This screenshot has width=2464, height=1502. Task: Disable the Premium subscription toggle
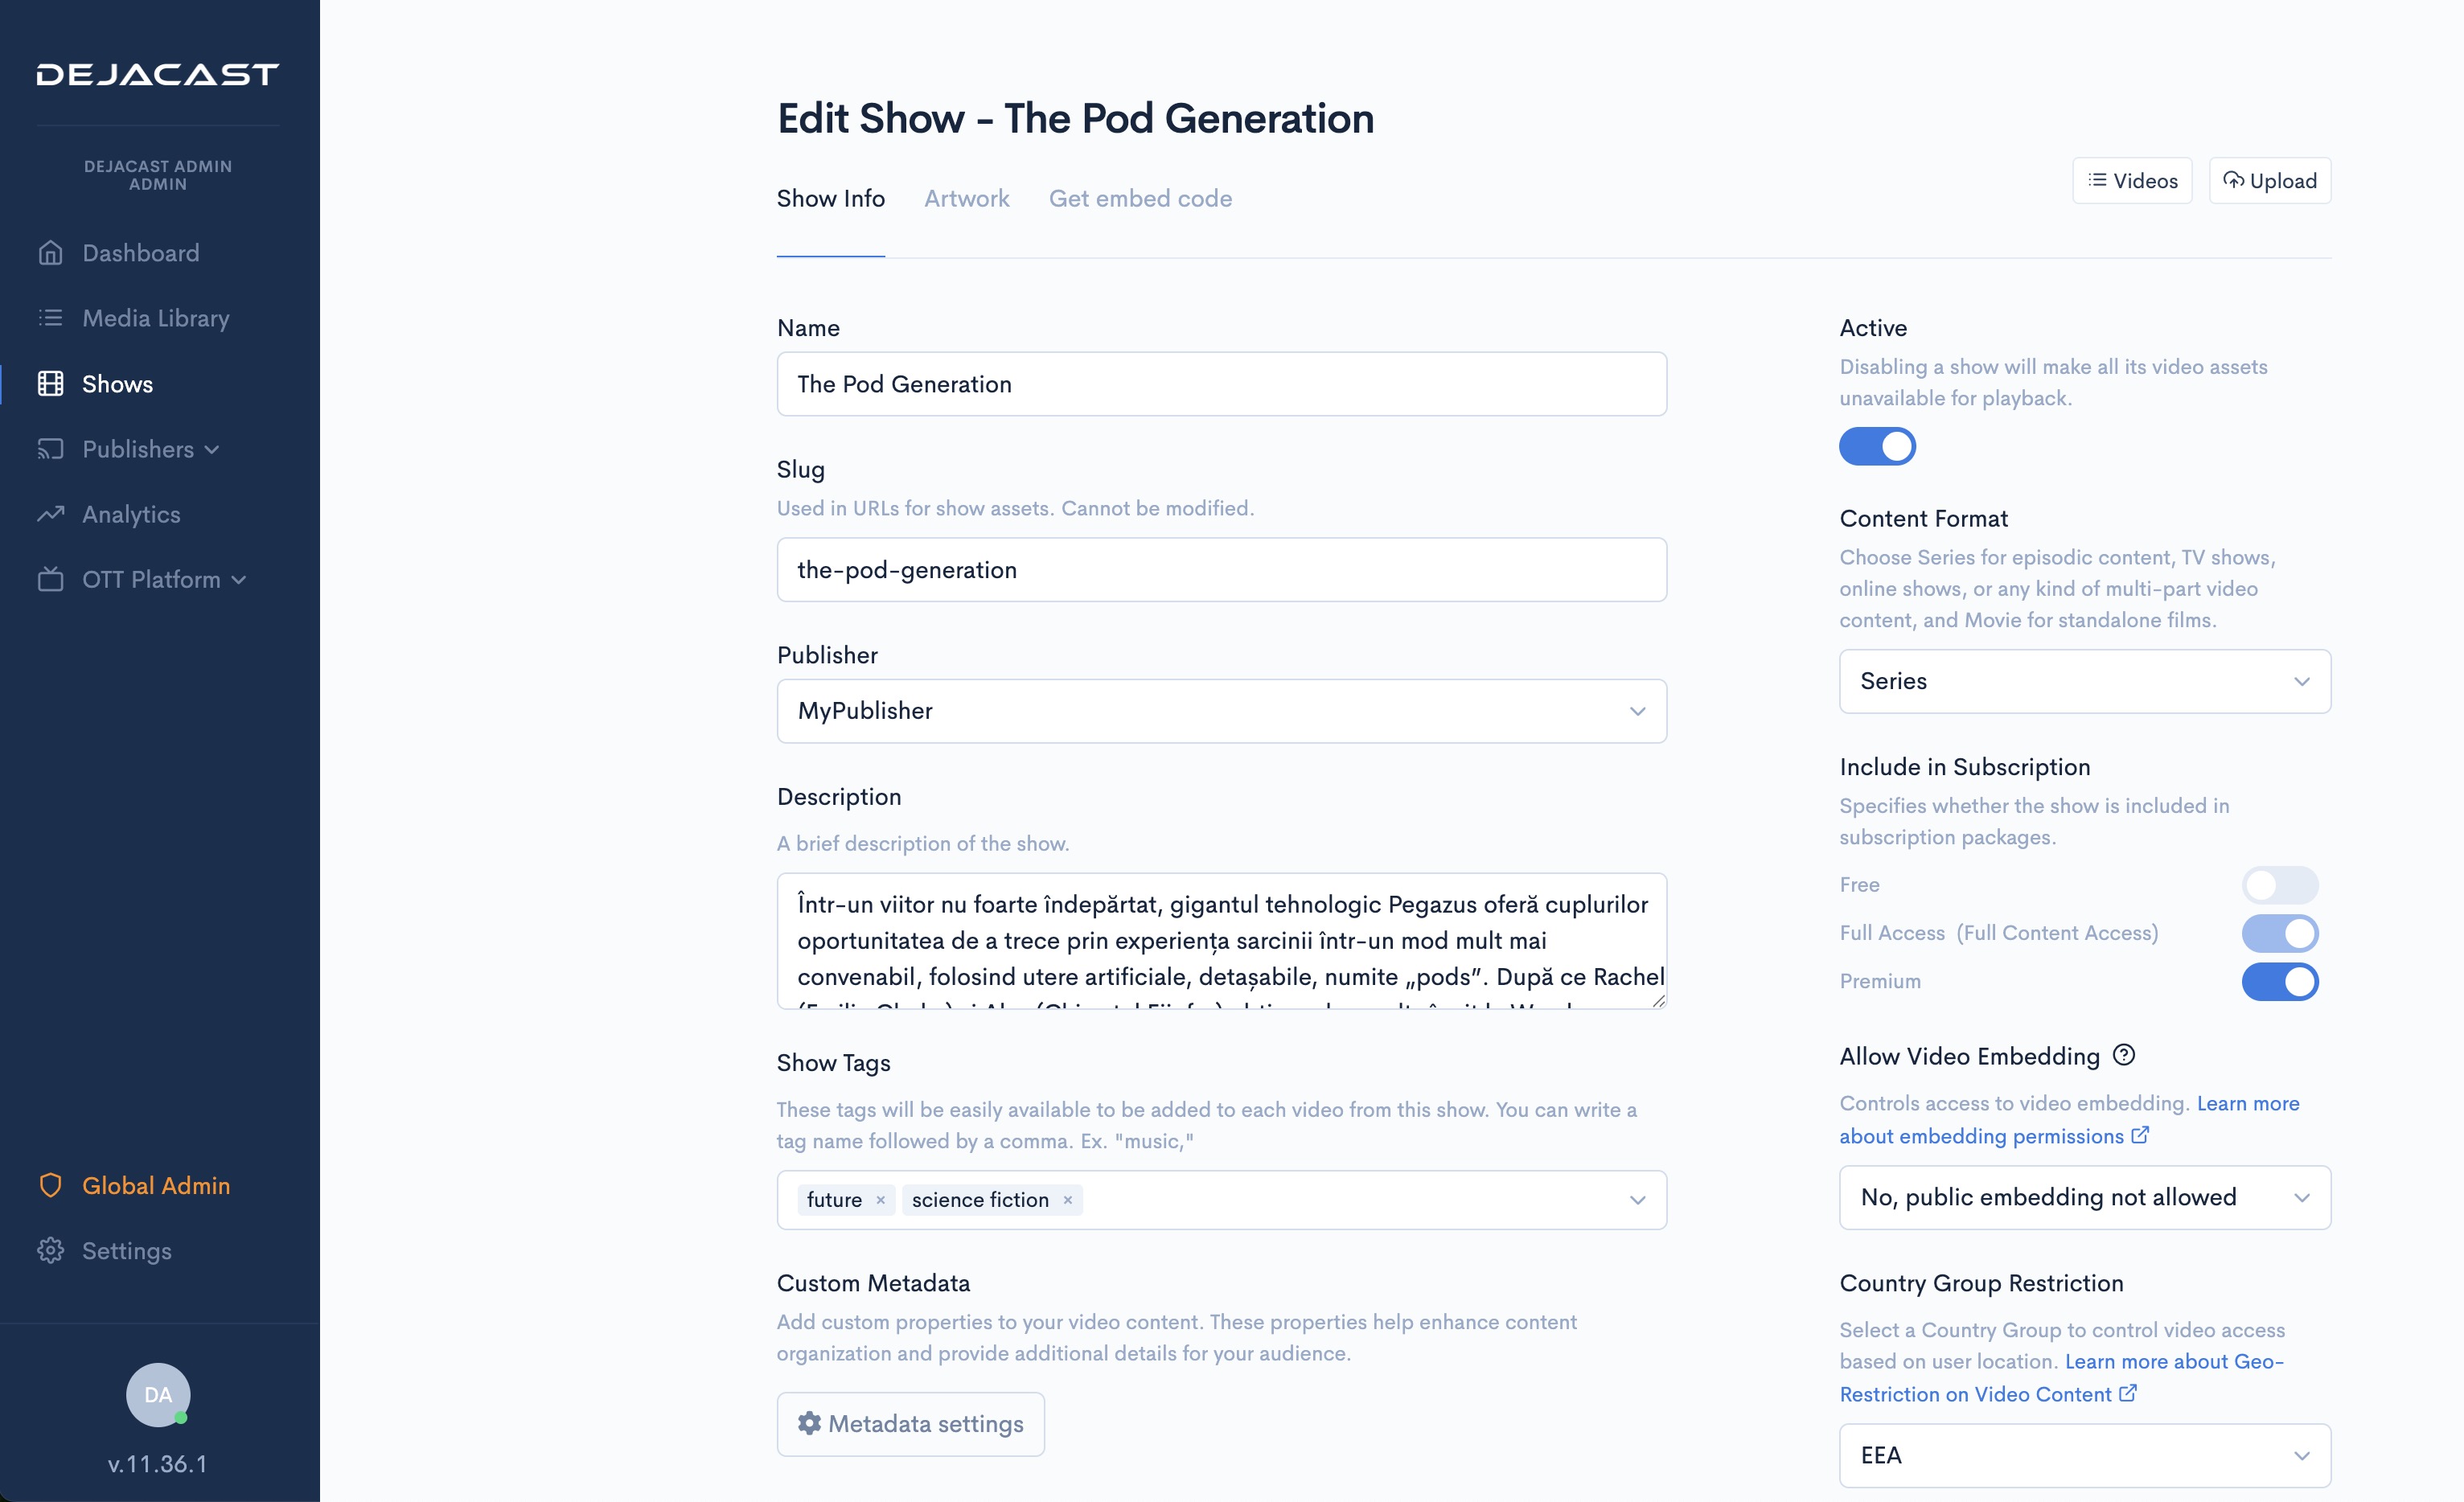(2279, 981)
